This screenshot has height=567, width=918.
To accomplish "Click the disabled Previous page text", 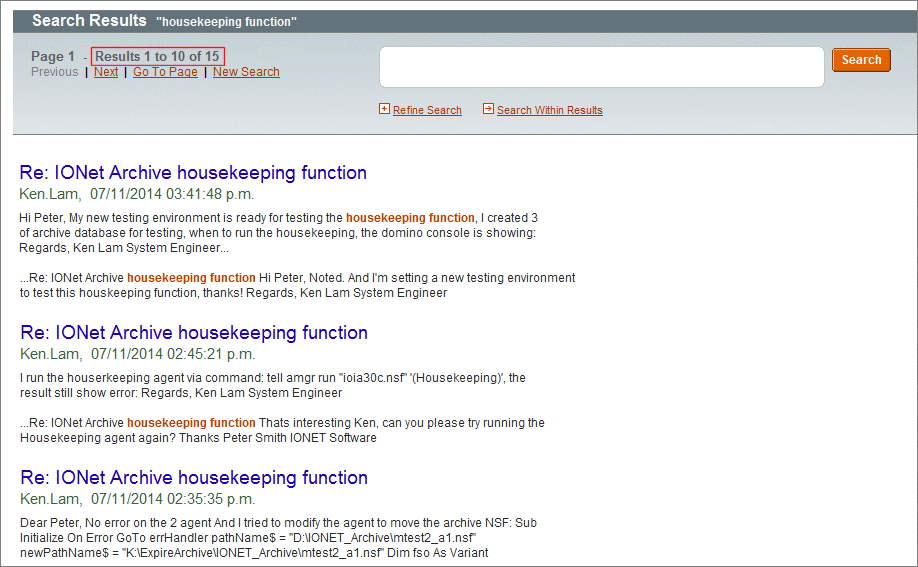I will pyautogui.click(x=54, y=72).
